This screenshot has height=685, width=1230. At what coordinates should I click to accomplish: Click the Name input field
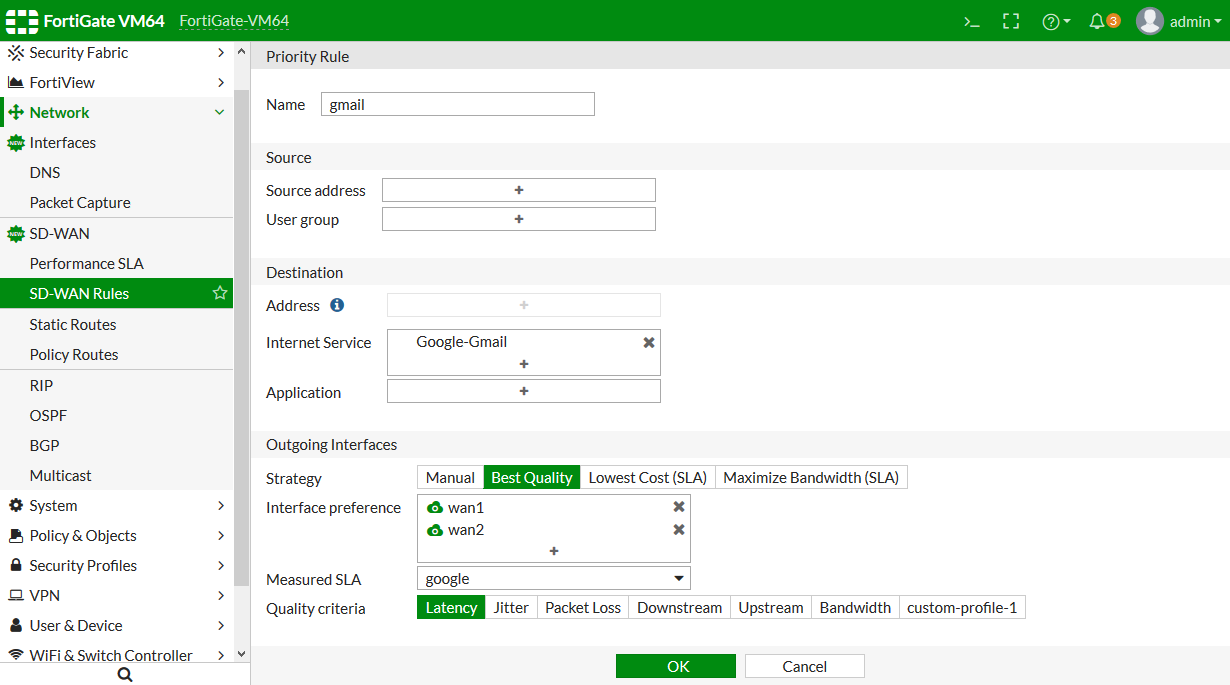[x=458, y=104]
